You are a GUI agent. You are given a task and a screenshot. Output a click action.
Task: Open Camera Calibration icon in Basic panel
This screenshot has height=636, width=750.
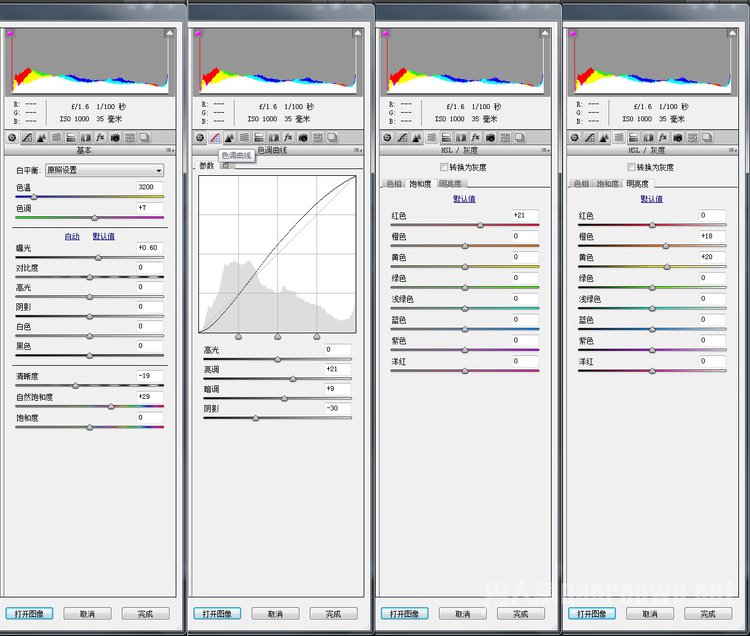[115, 137]
